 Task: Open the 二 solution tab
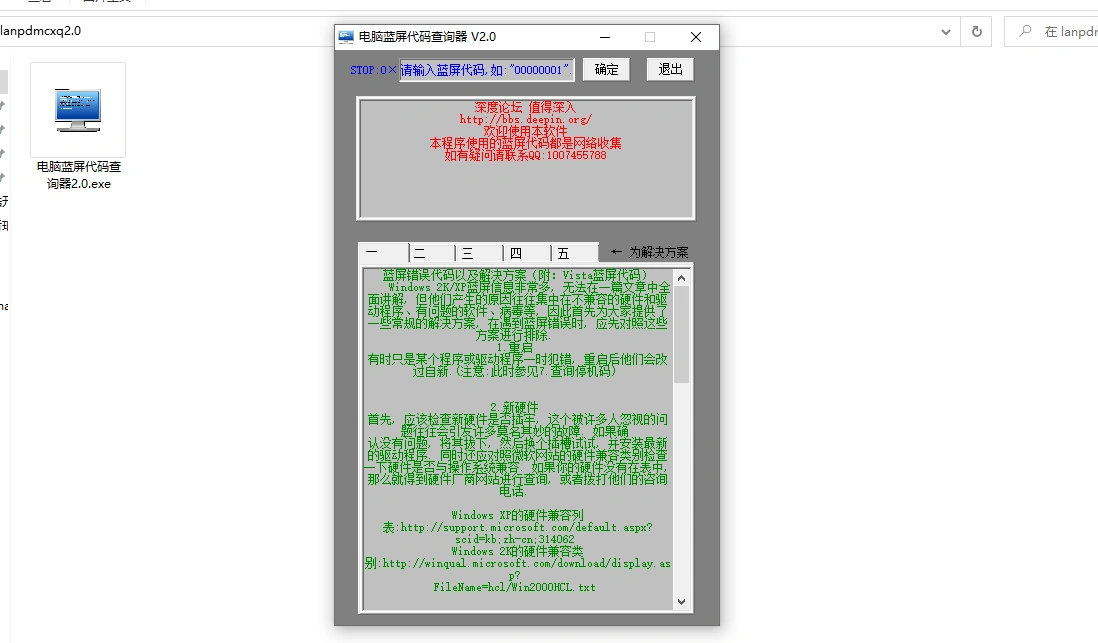tap(432, 253)
